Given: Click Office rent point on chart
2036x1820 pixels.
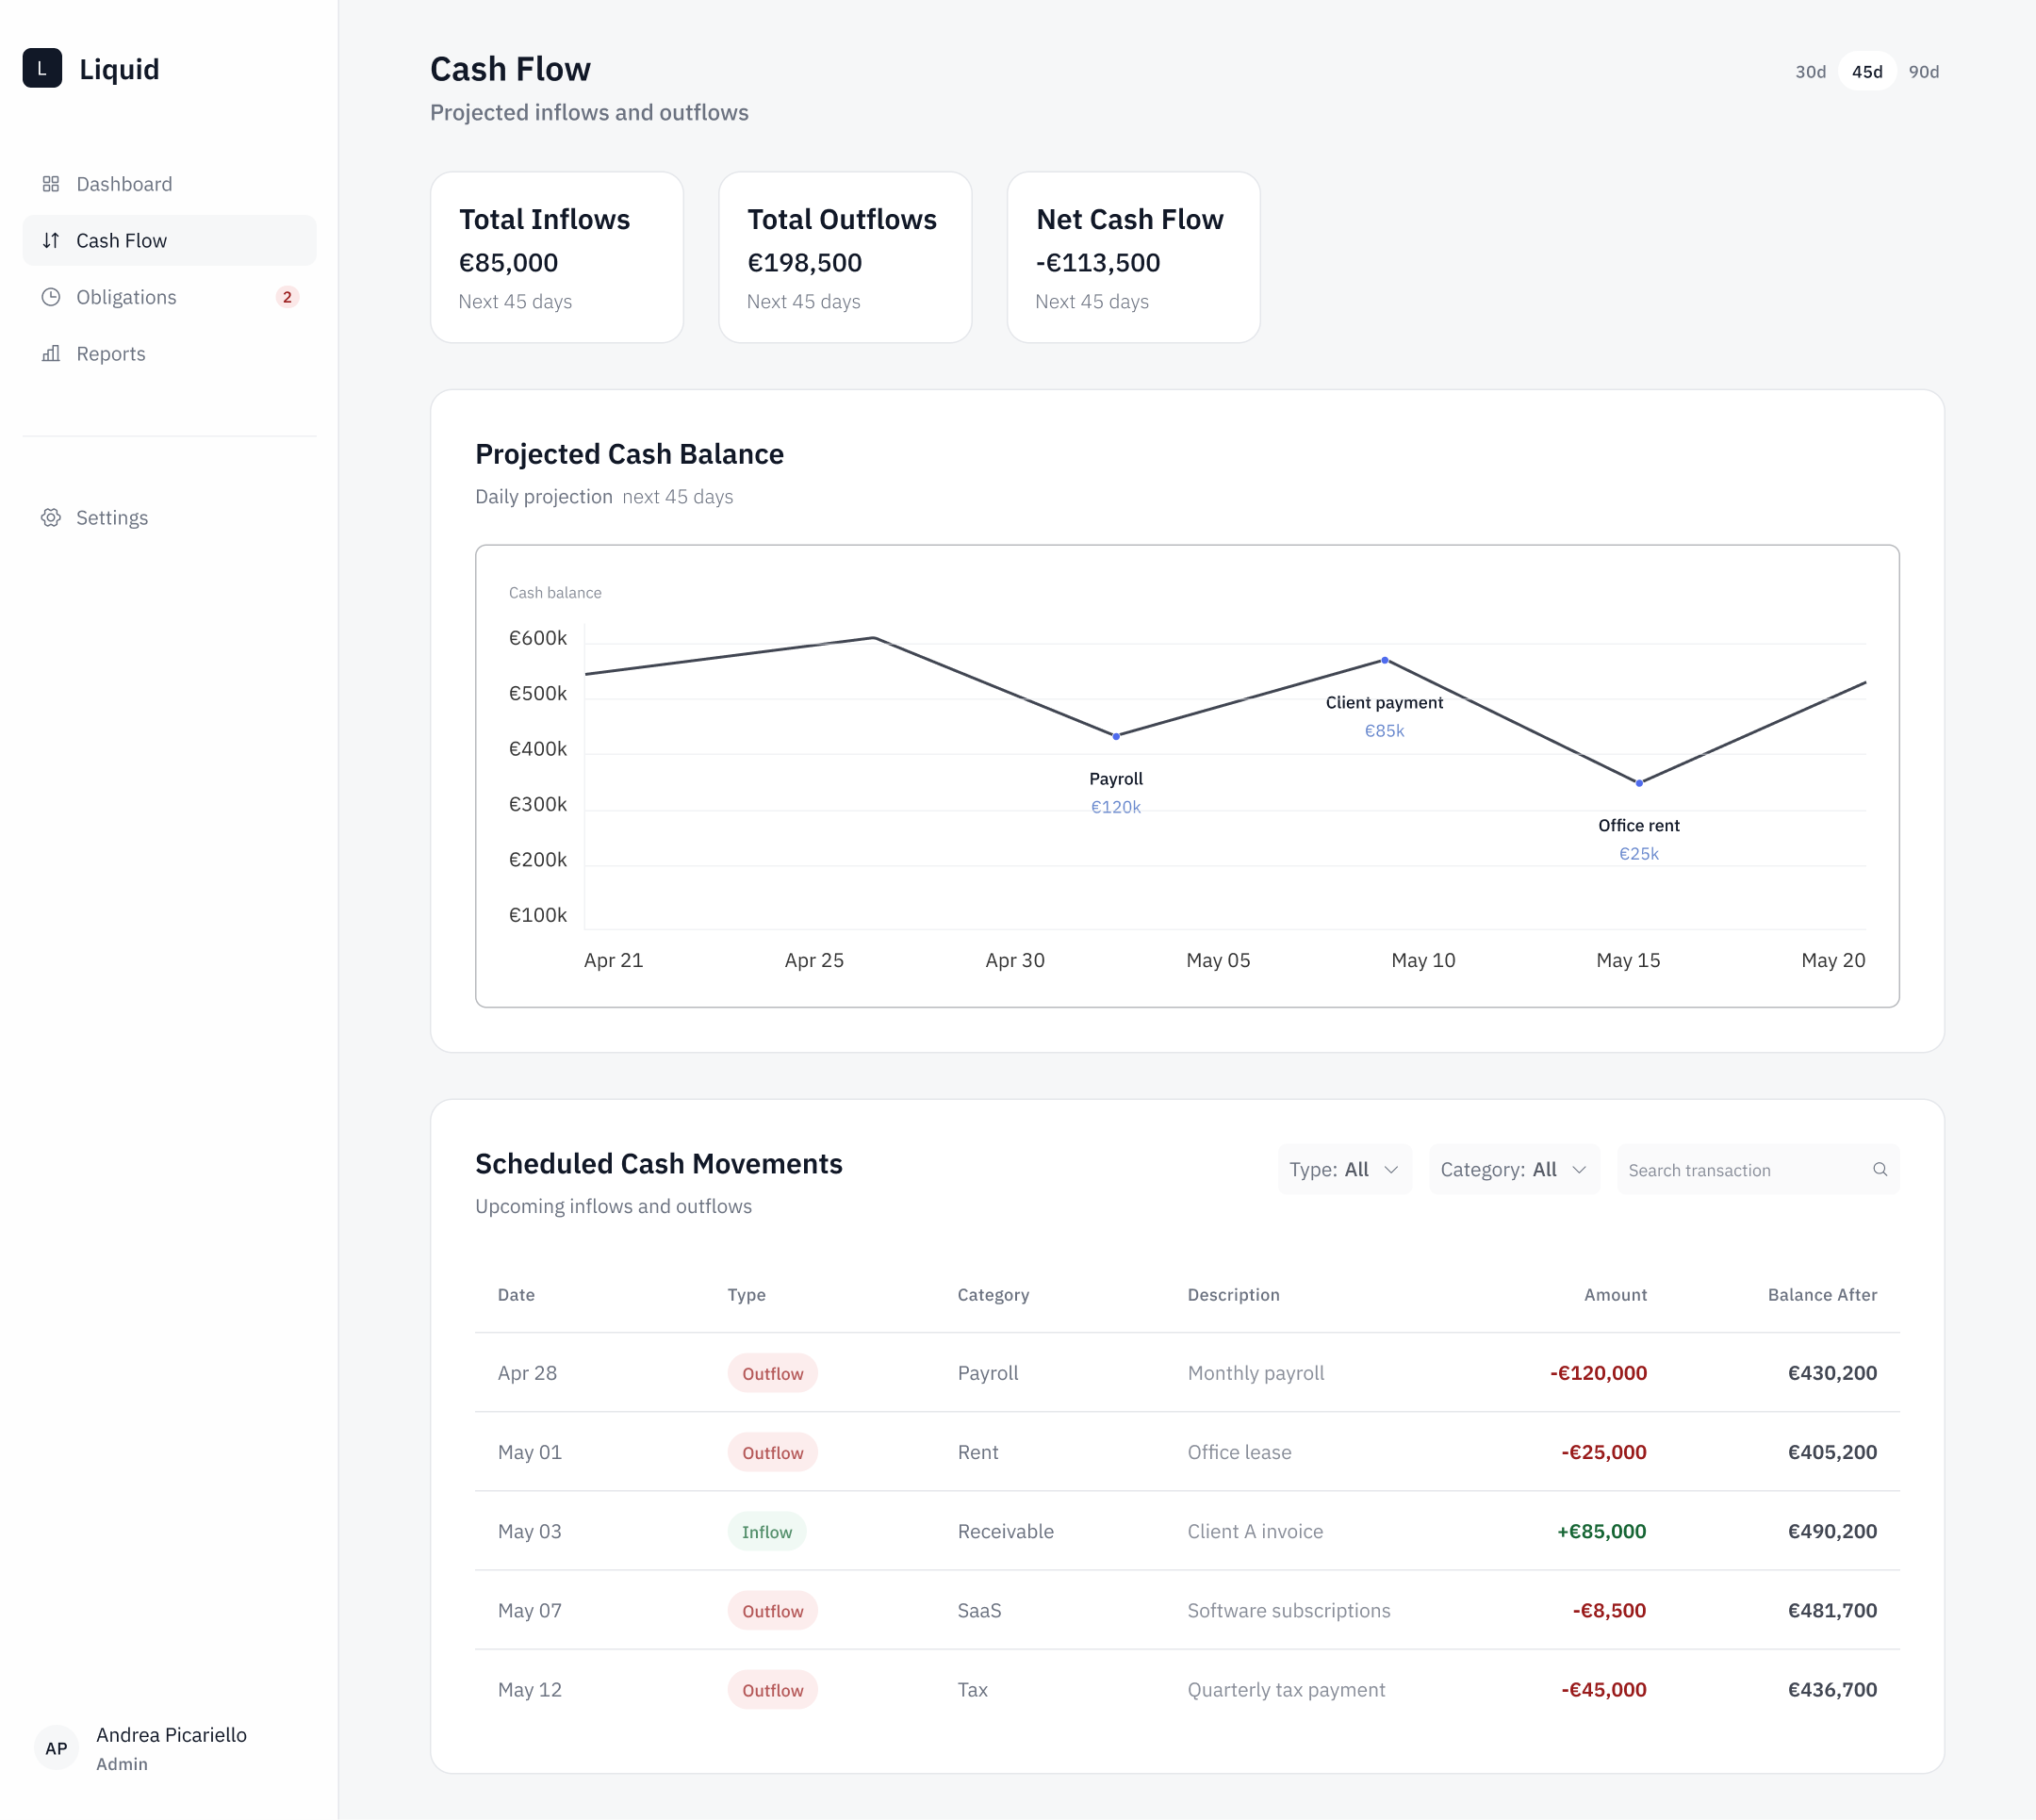Looking at the screenshot, I should click(1639, 783).
